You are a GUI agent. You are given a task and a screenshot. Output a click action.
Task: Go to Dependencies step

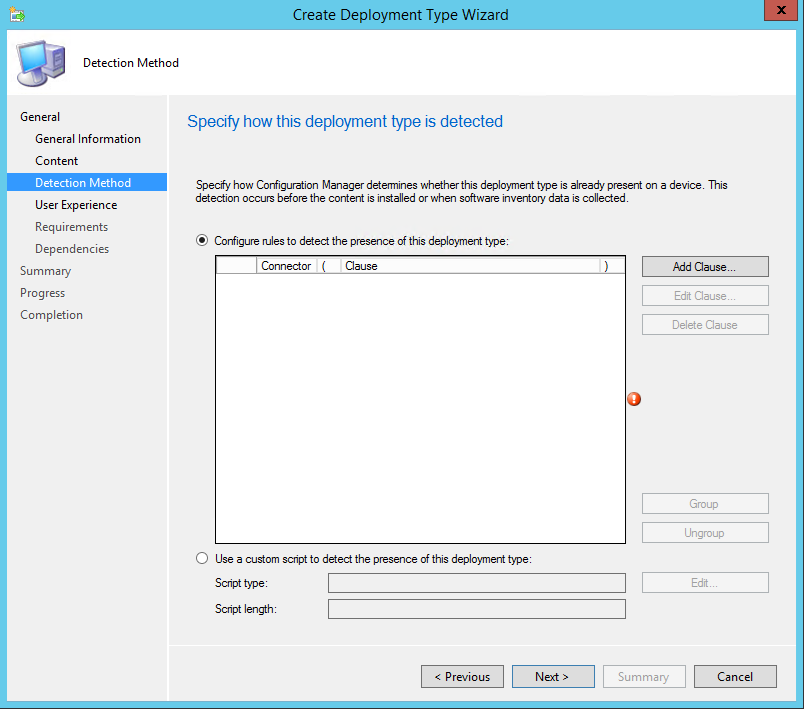tap(72, 249)
